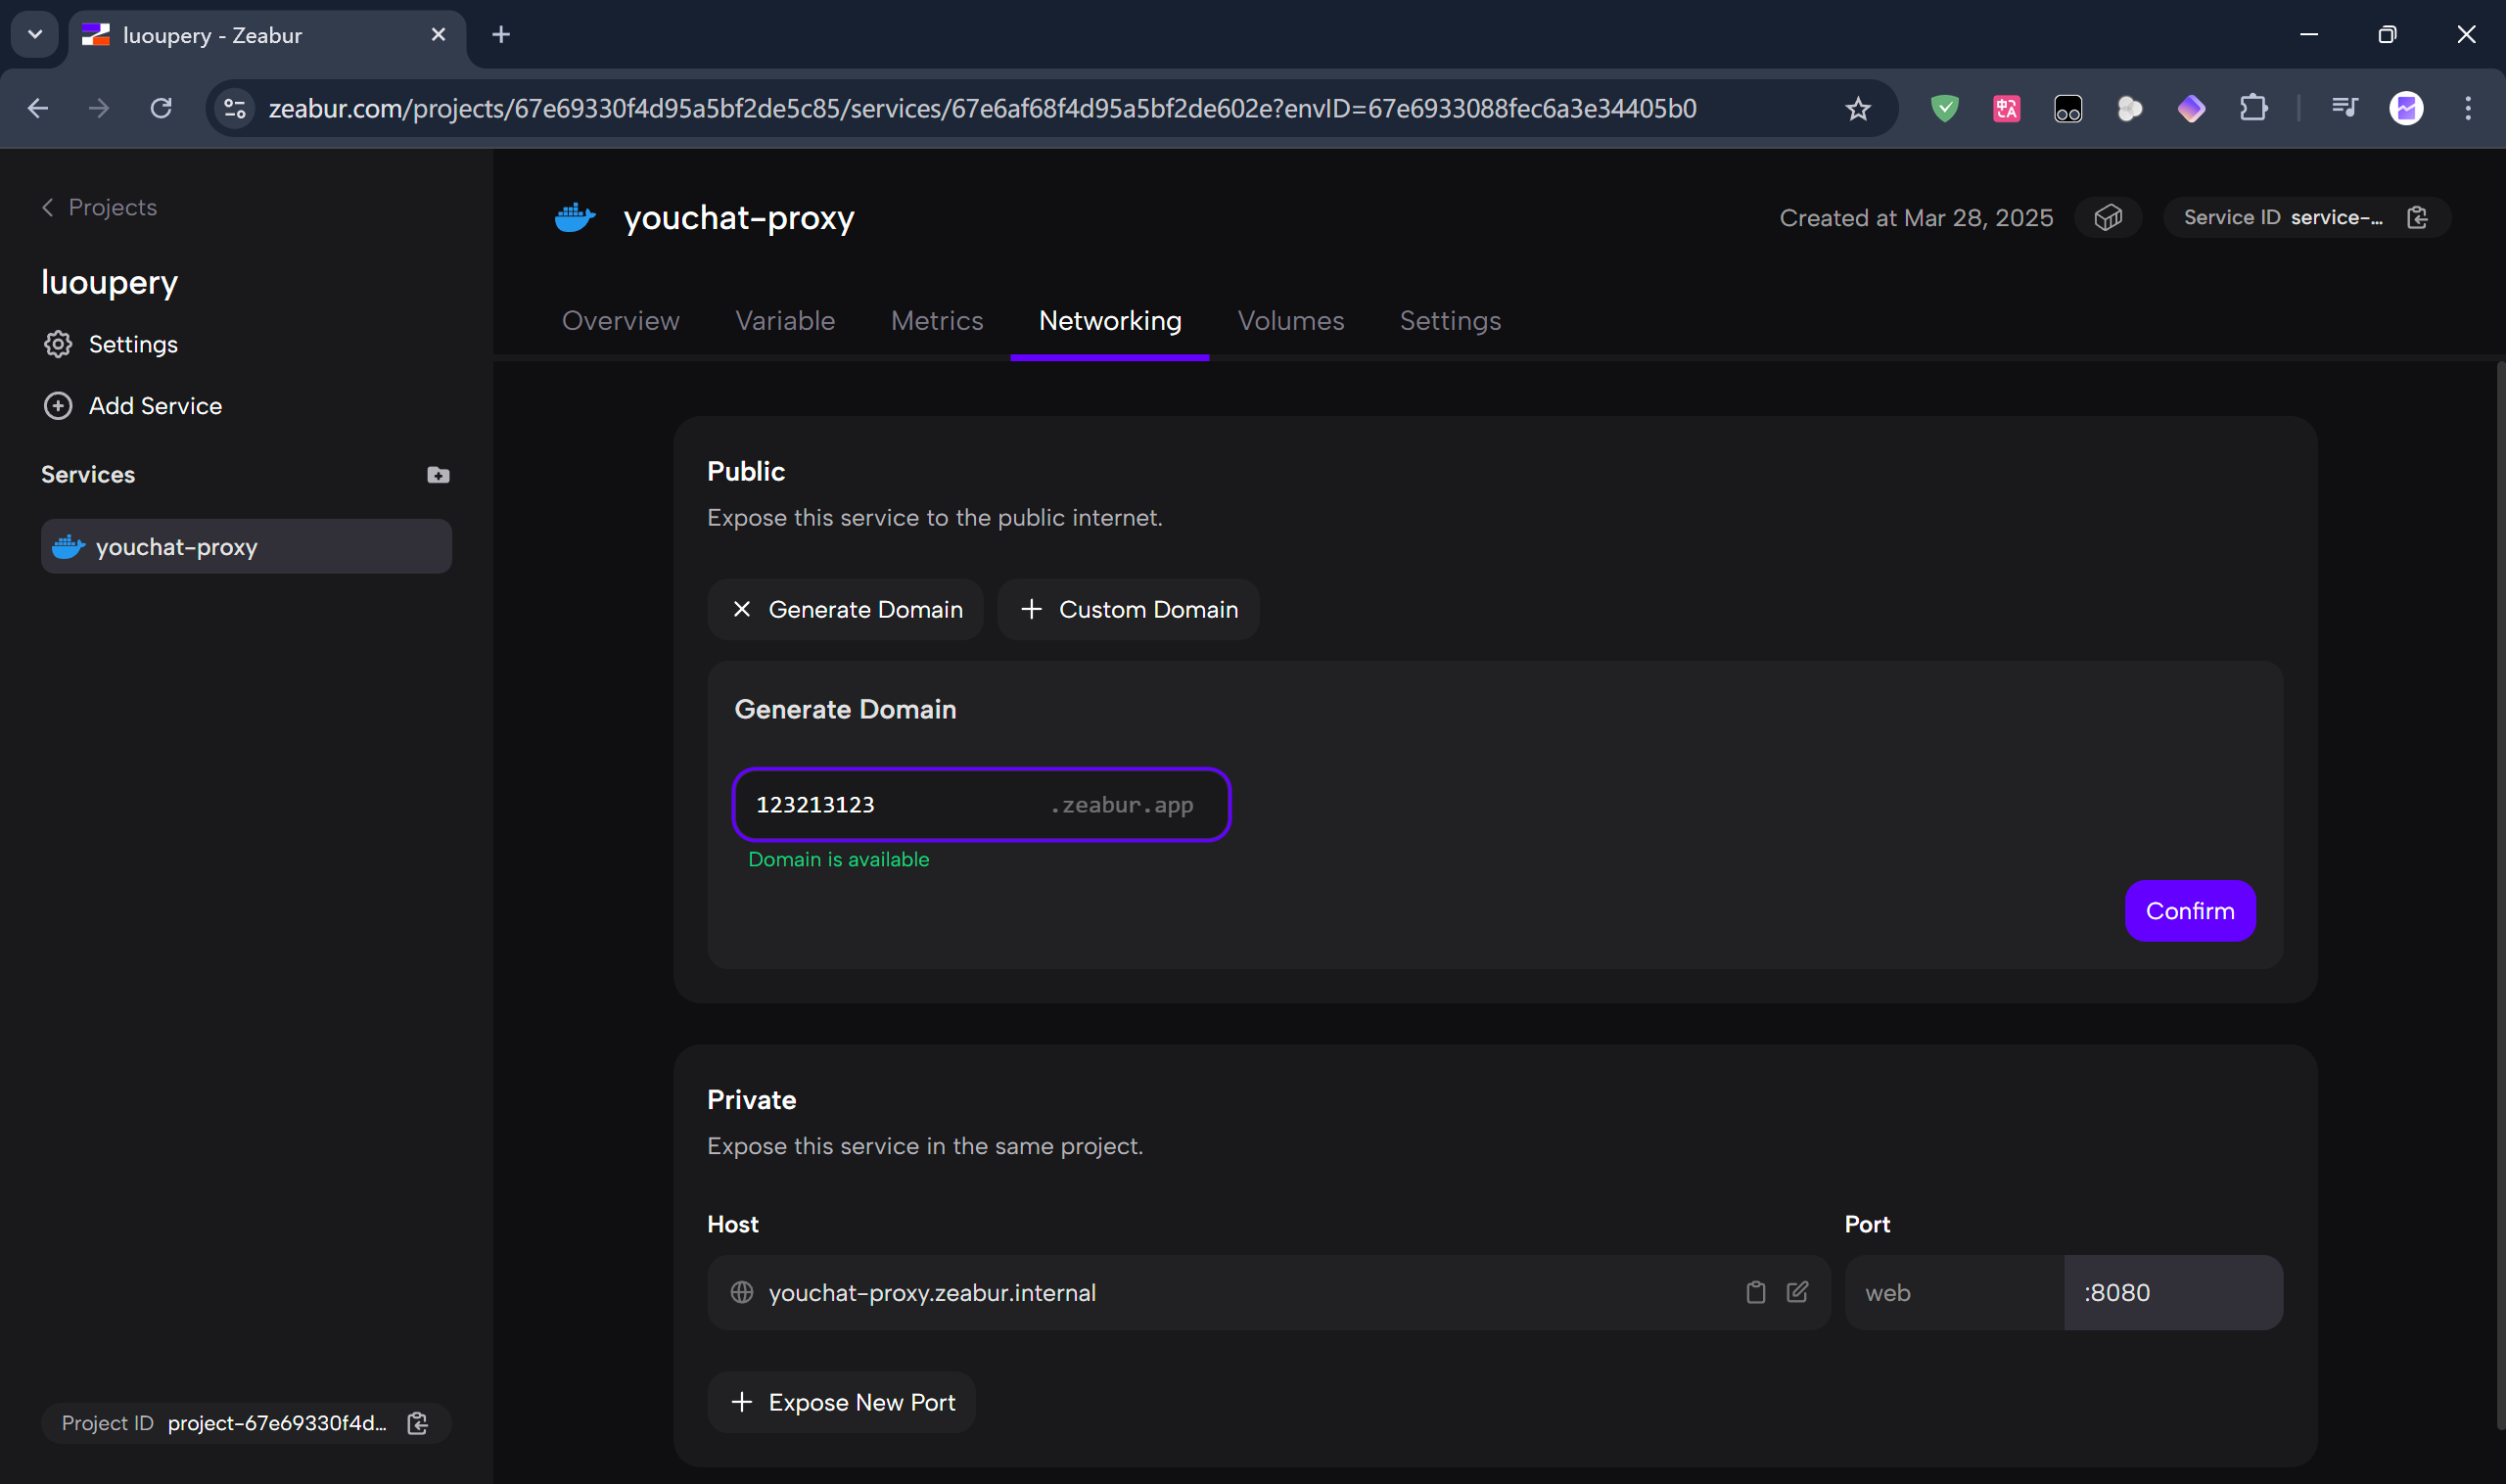Click the cube icon near creation date

point(2108,217)
